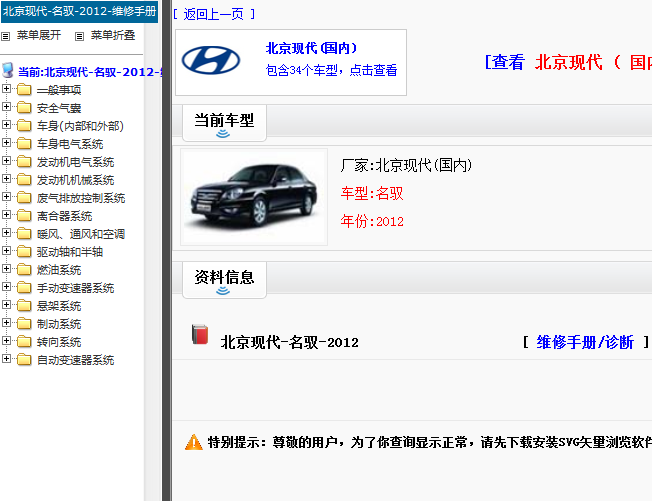Expand the 车身电气系统 tree node

(x=6, y=143)
